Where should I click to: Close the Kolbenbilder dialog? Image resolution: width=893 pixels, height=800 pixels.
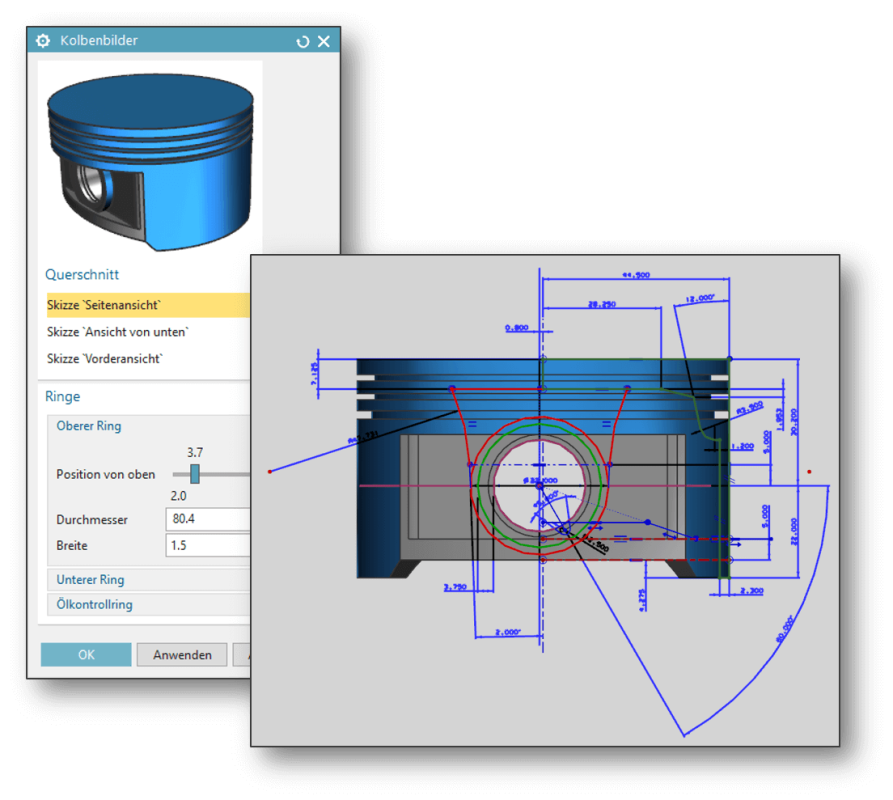tap(324, 40)
